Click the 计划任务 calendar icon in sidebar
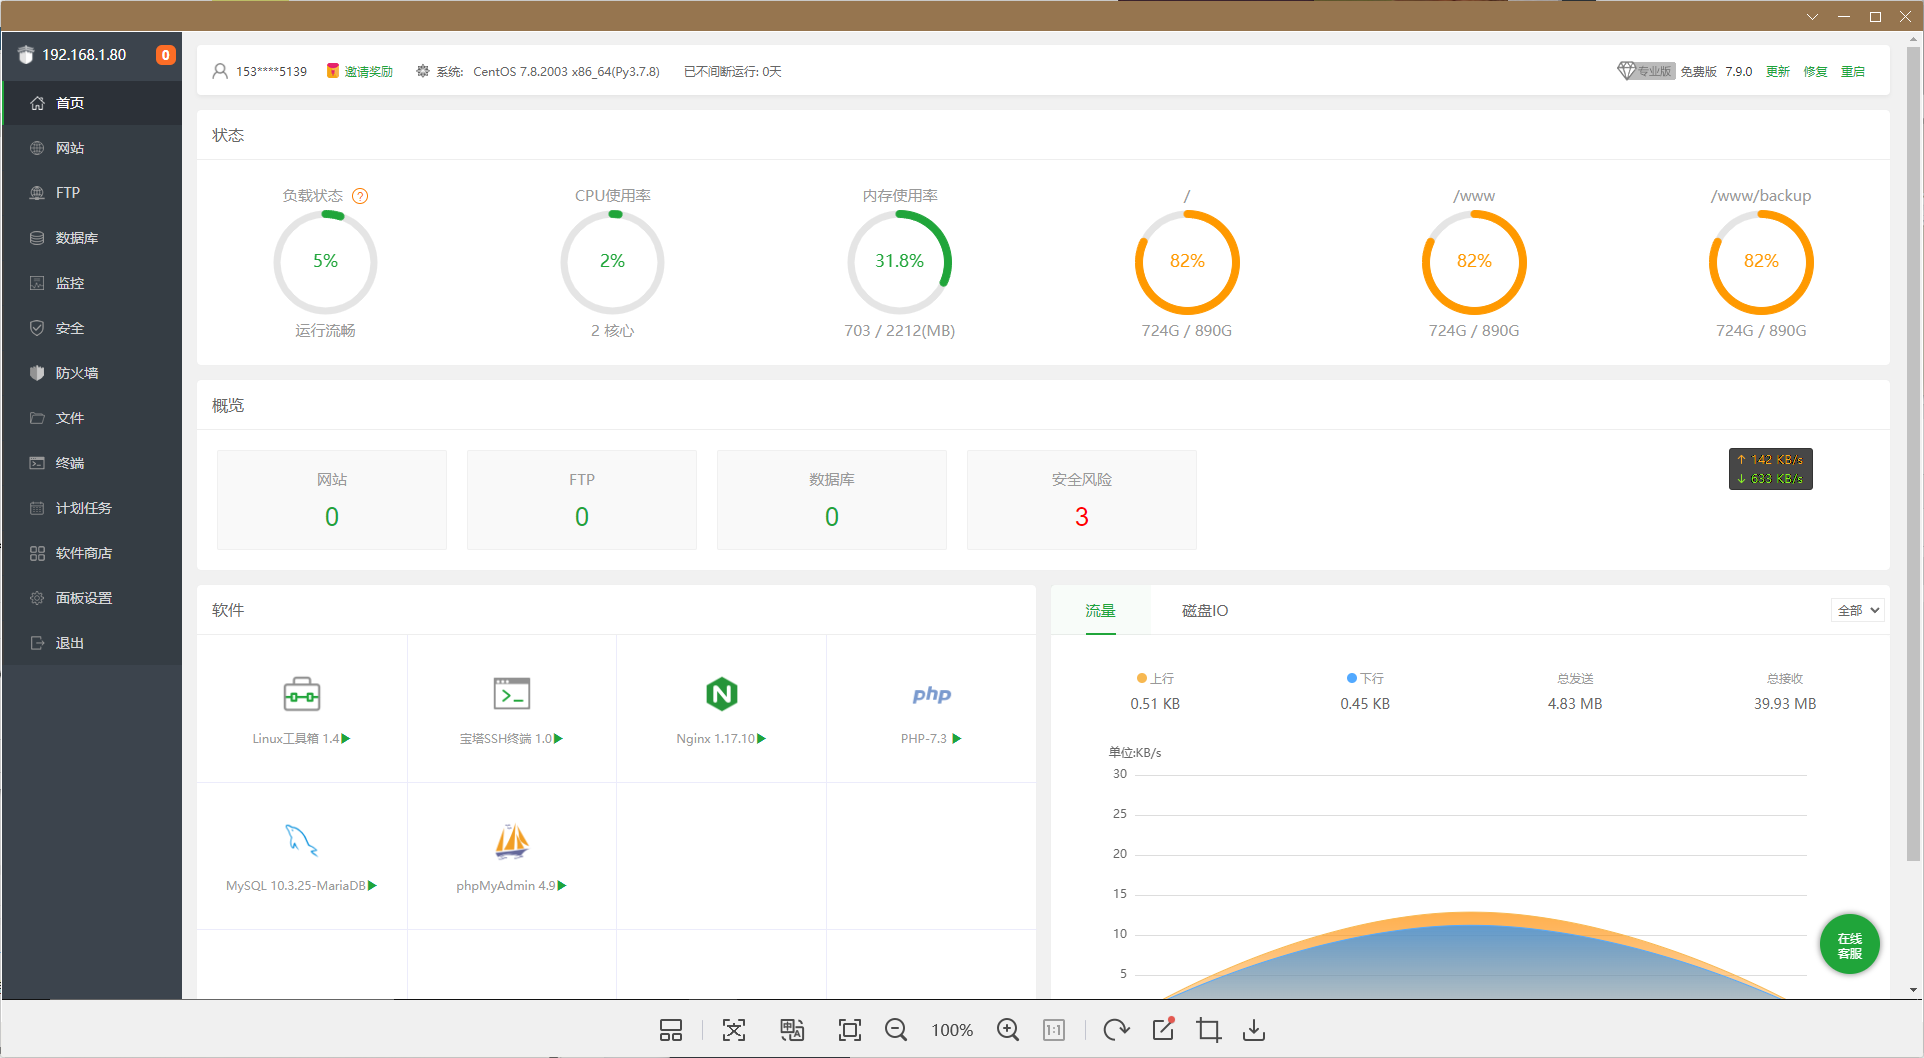1924x1058 pixels. pyautogui.click(x=37, y=508)
